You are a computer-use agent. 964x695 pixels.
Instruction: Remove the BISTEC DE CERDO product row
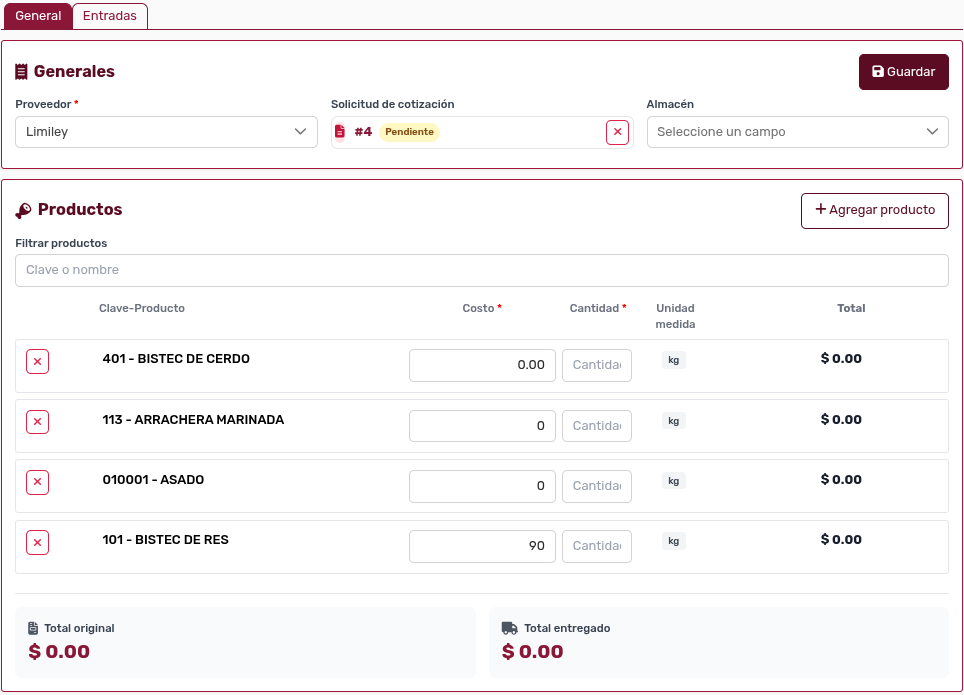pyautogui.click(x=37, y=362)
